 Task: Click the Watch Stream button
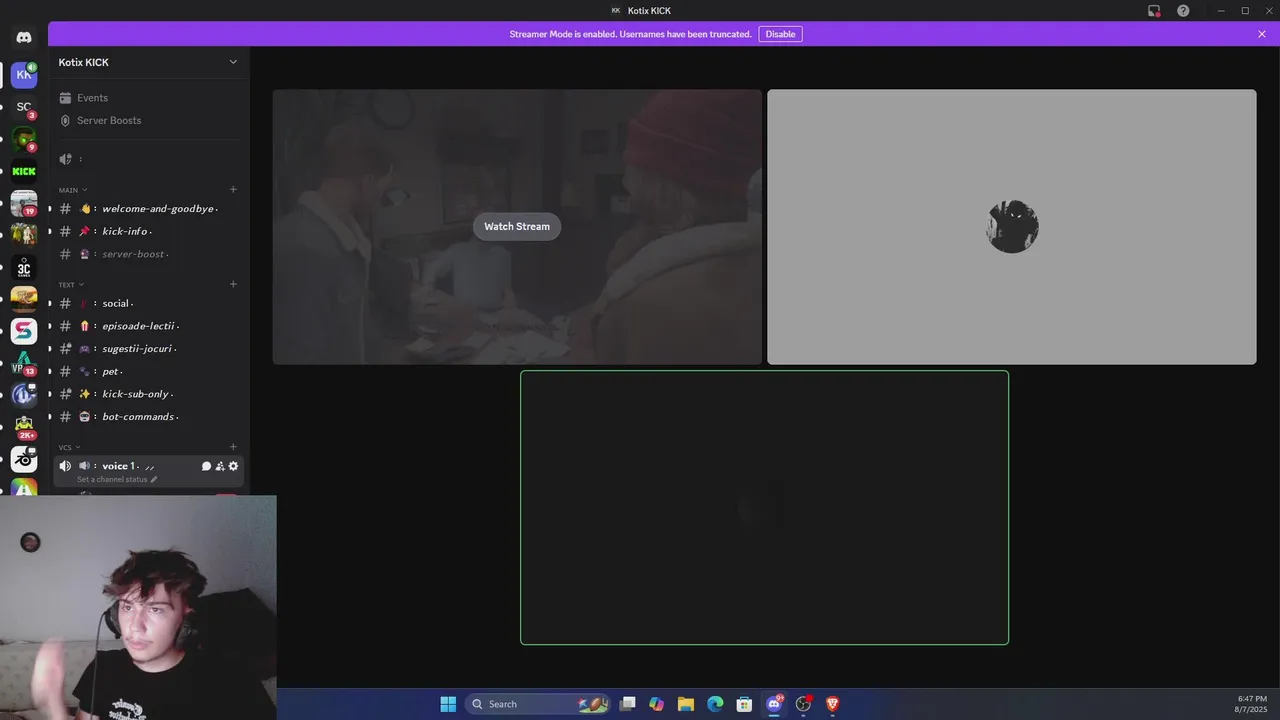point(517,227)
